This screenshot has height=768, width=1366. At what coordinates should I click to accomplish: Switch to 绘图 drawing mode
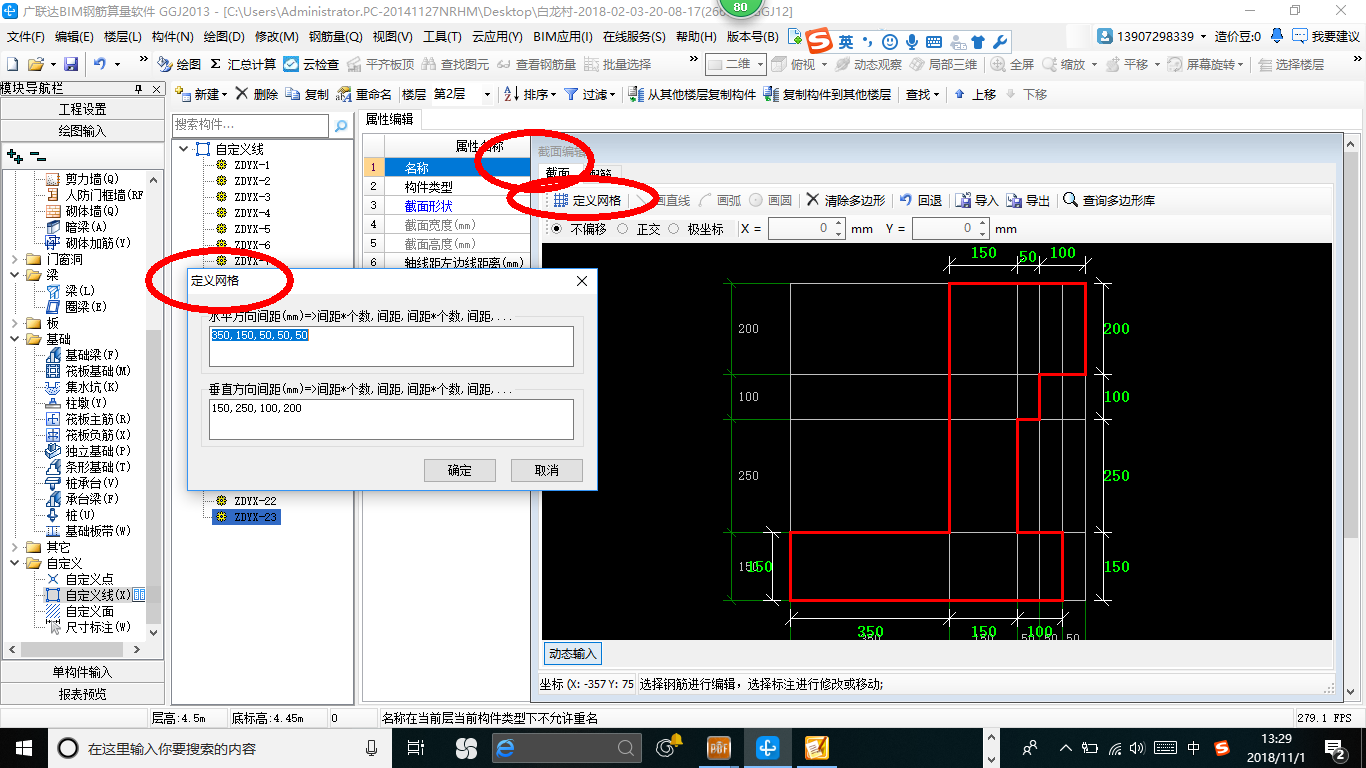[x=179, y=64]
